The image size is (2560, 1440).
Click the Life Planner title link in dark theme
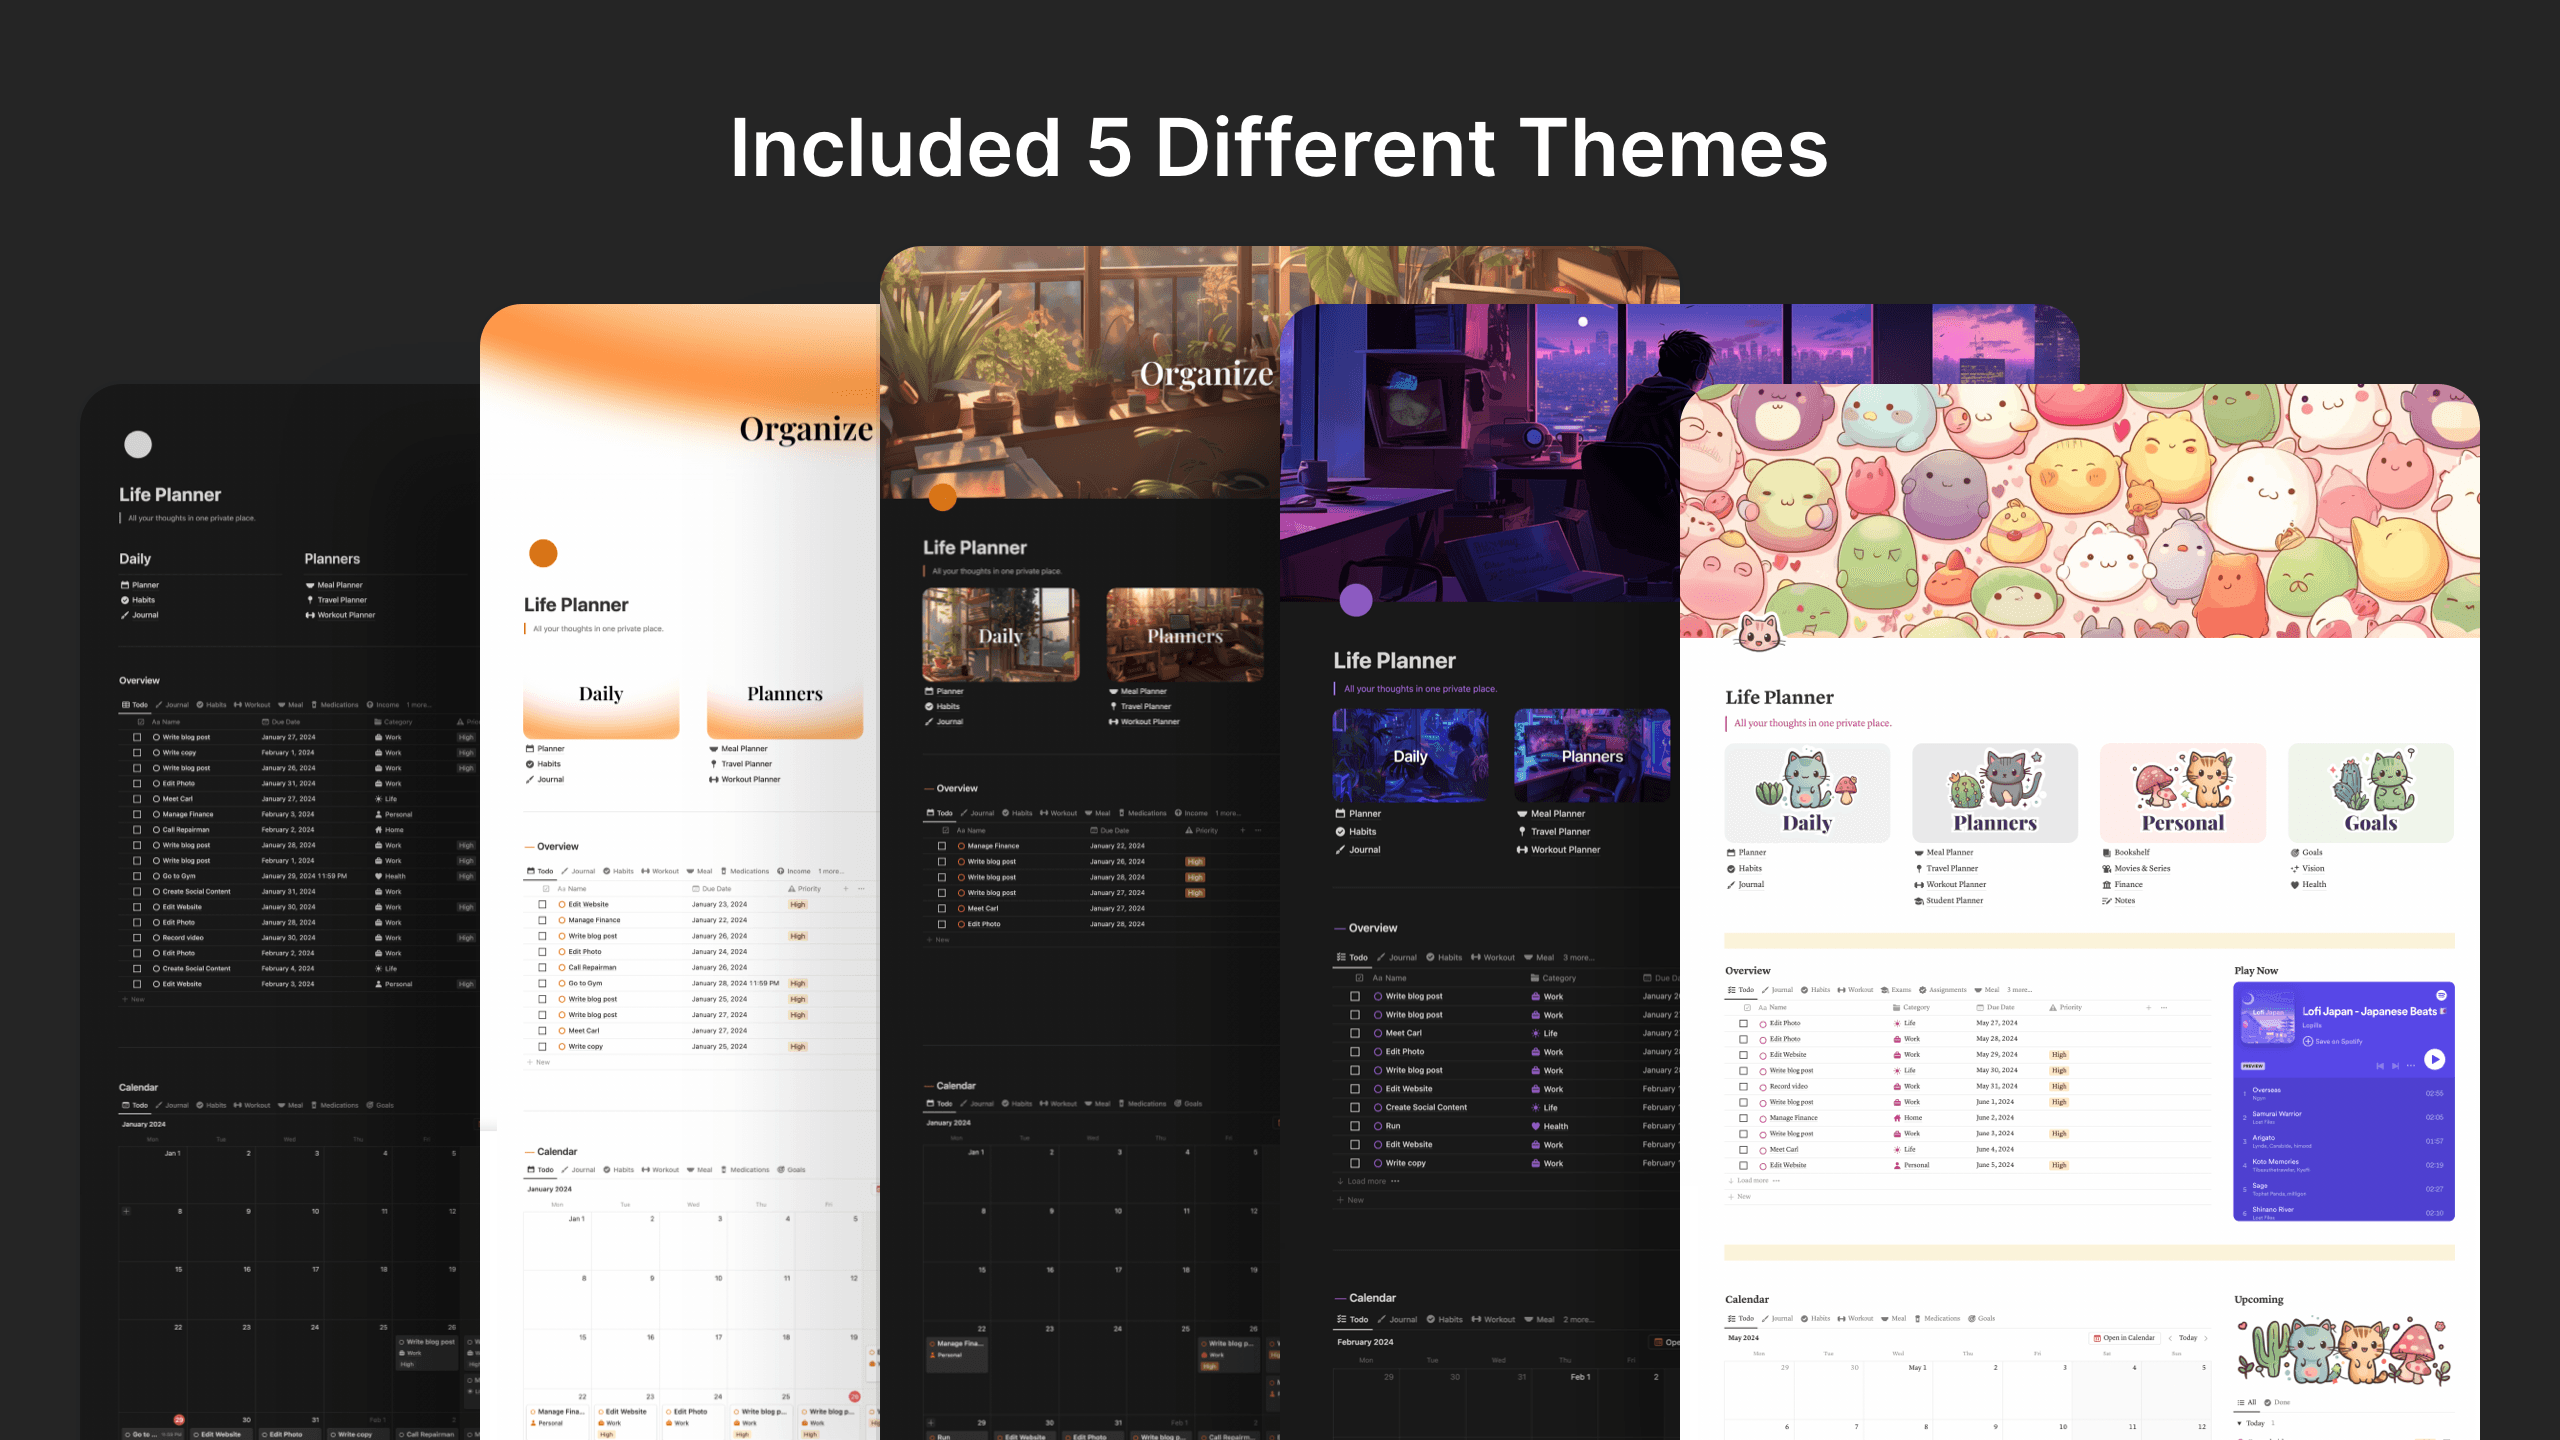tap(171, 494)
